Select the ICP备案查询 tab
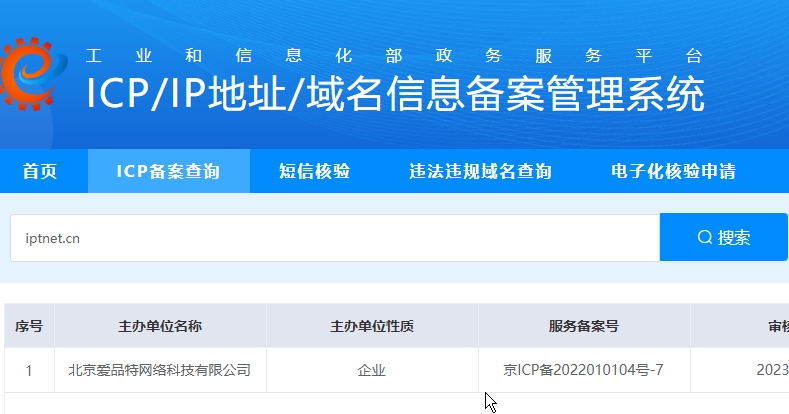The width and height of the screenshot is (789, 414). tap(168, 171)
